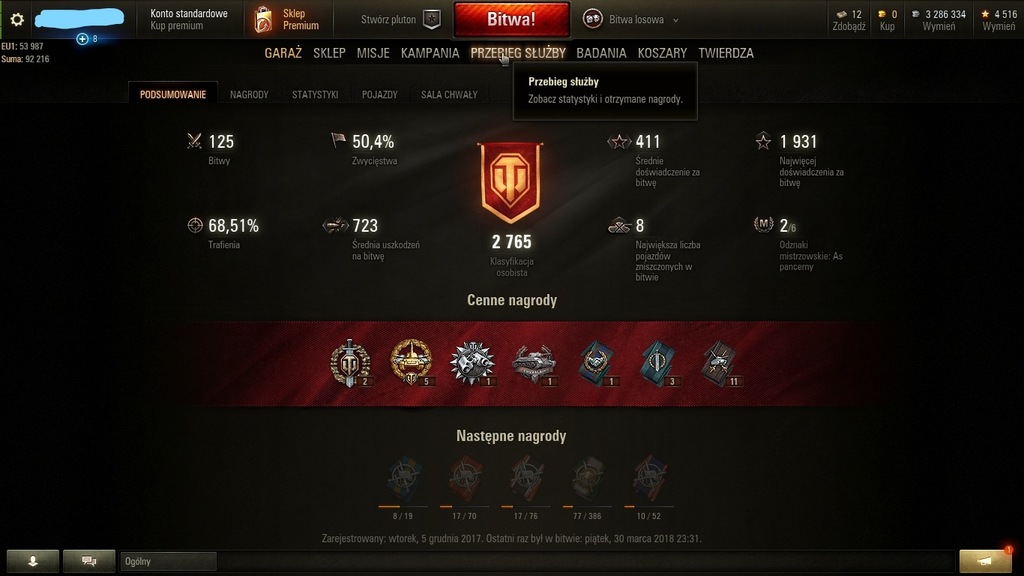Open the Sala Chwały tab
This screenshot has width=1024, height=576.
tap(449, 95)
